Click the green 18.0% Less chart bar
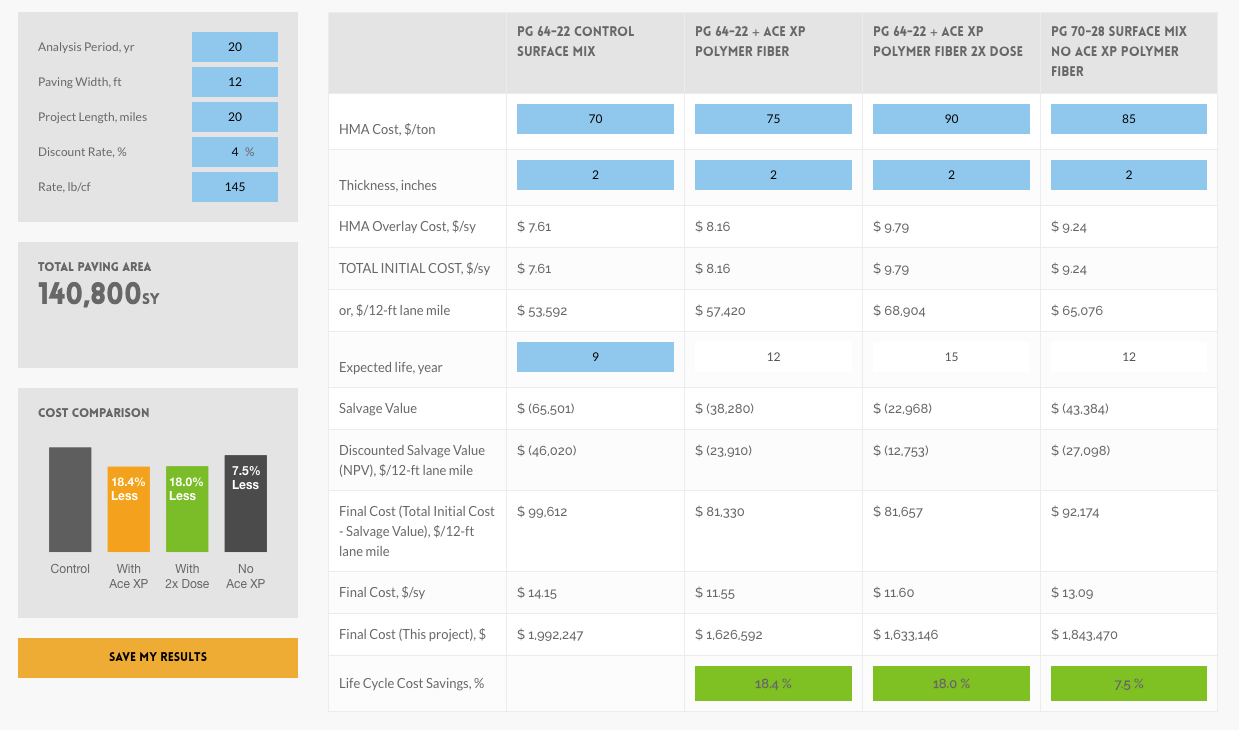The image size is (1239, 730). tap(187, 509)
